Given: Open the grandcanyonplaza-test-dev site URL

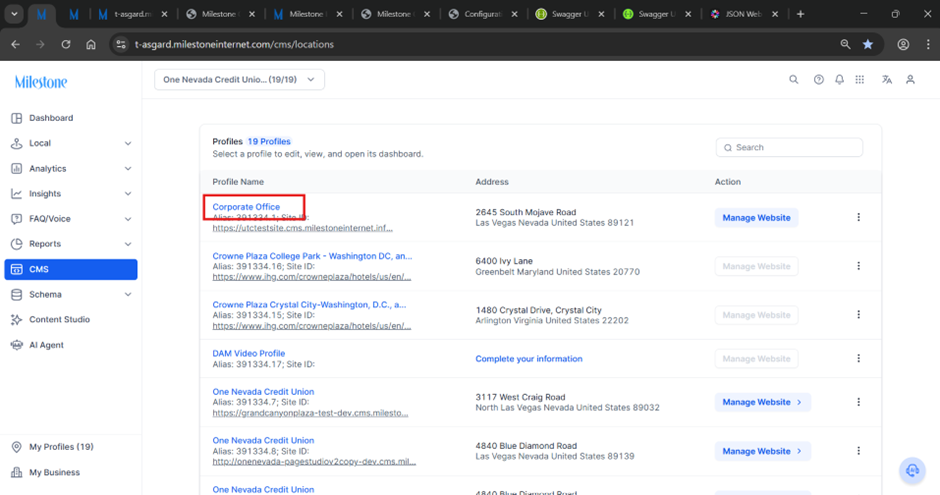Looking at the screenshot, I should pos(311,413).
